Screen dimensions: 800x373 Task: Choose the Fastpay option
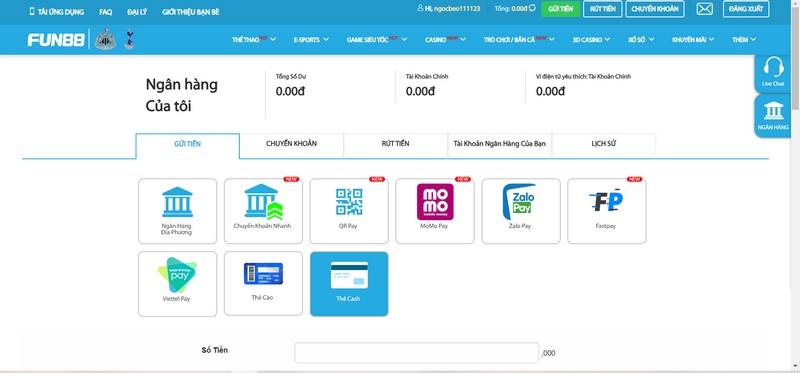(607, 211)
